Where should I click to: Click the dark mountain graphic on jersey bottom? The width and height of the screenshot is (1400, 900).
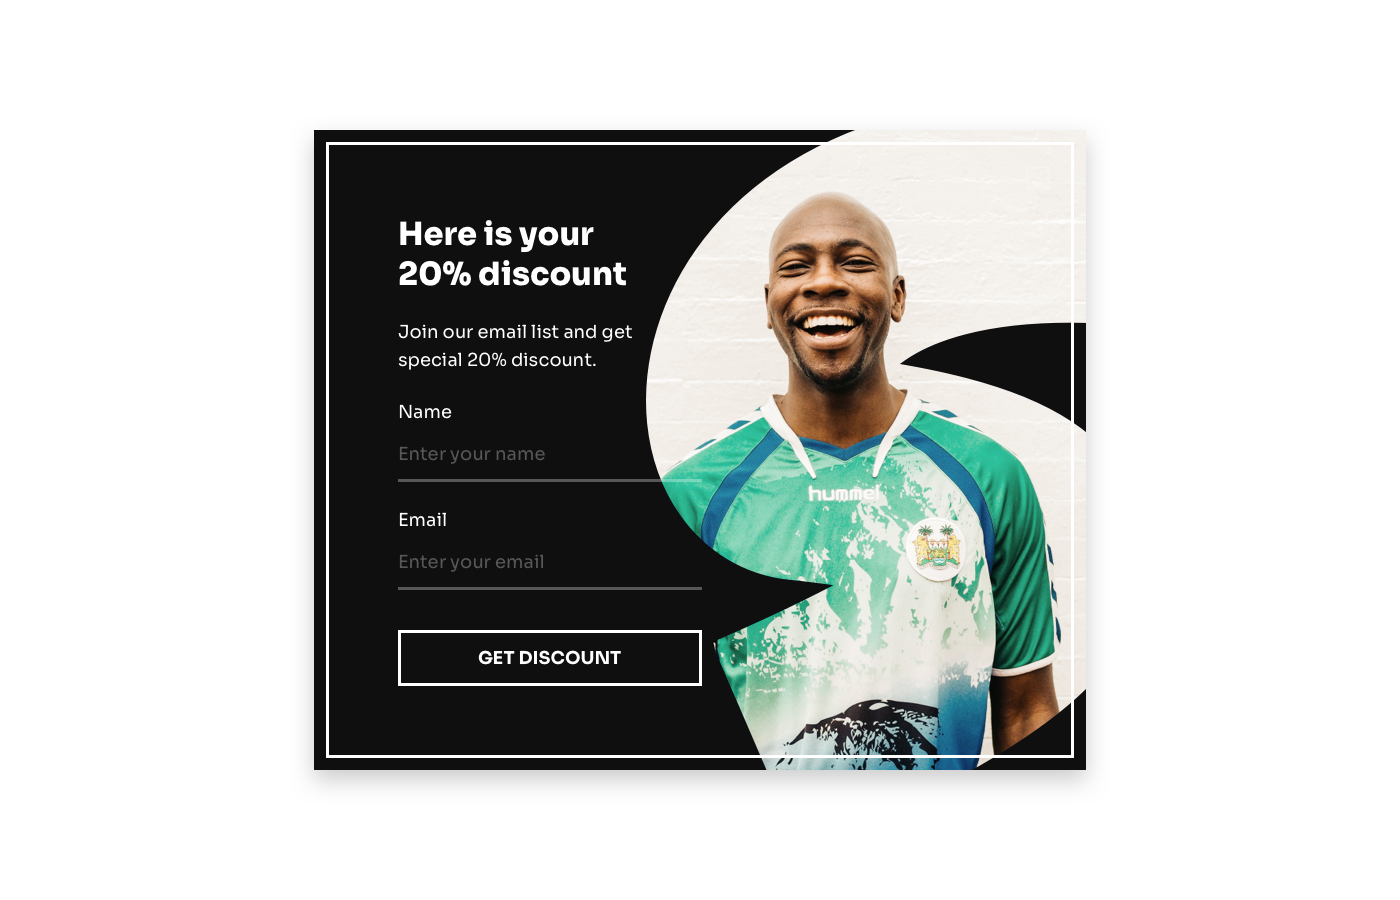(x=862, y=735)
